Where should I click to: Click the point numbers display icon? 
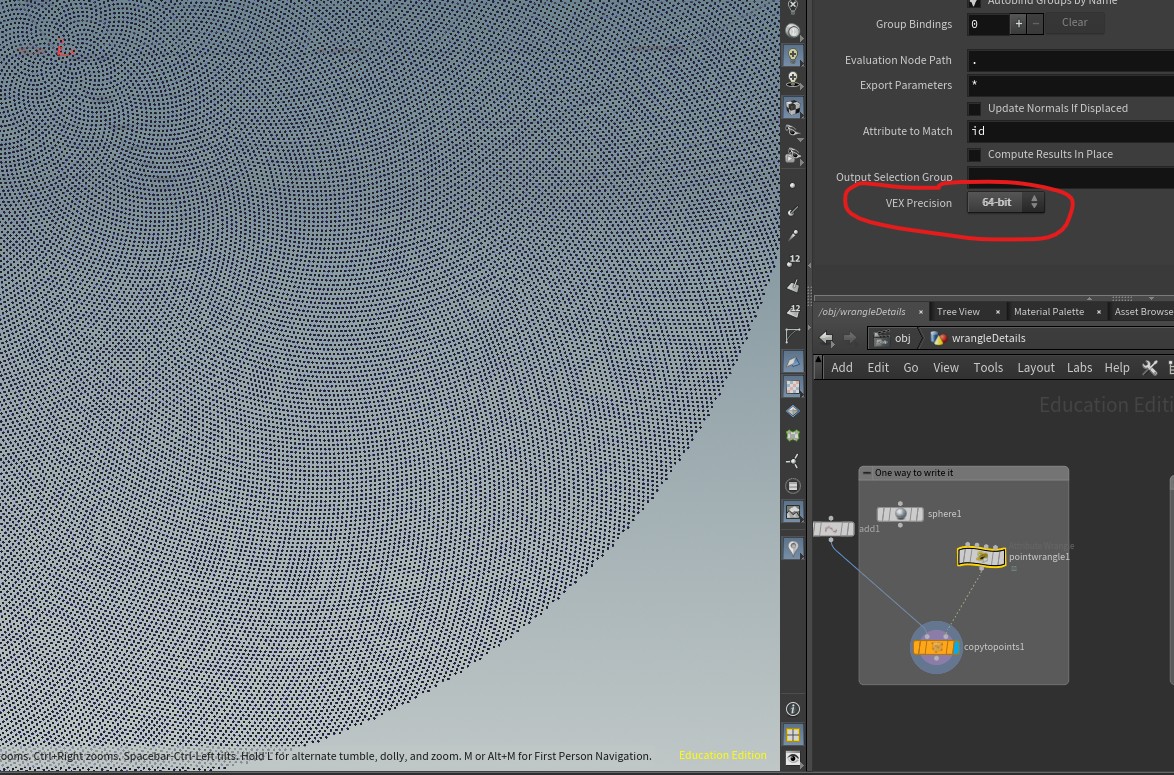coord(793,262)
